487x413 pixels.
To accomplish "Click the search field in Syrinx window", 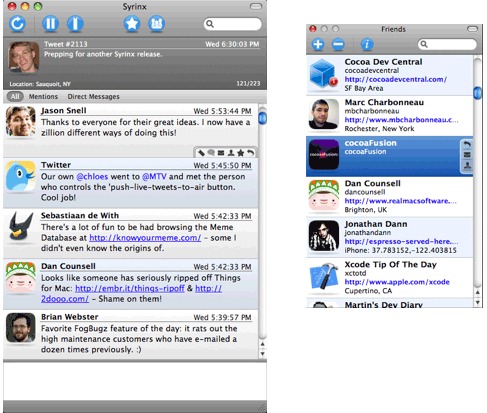I will click(x=232, y=24).
